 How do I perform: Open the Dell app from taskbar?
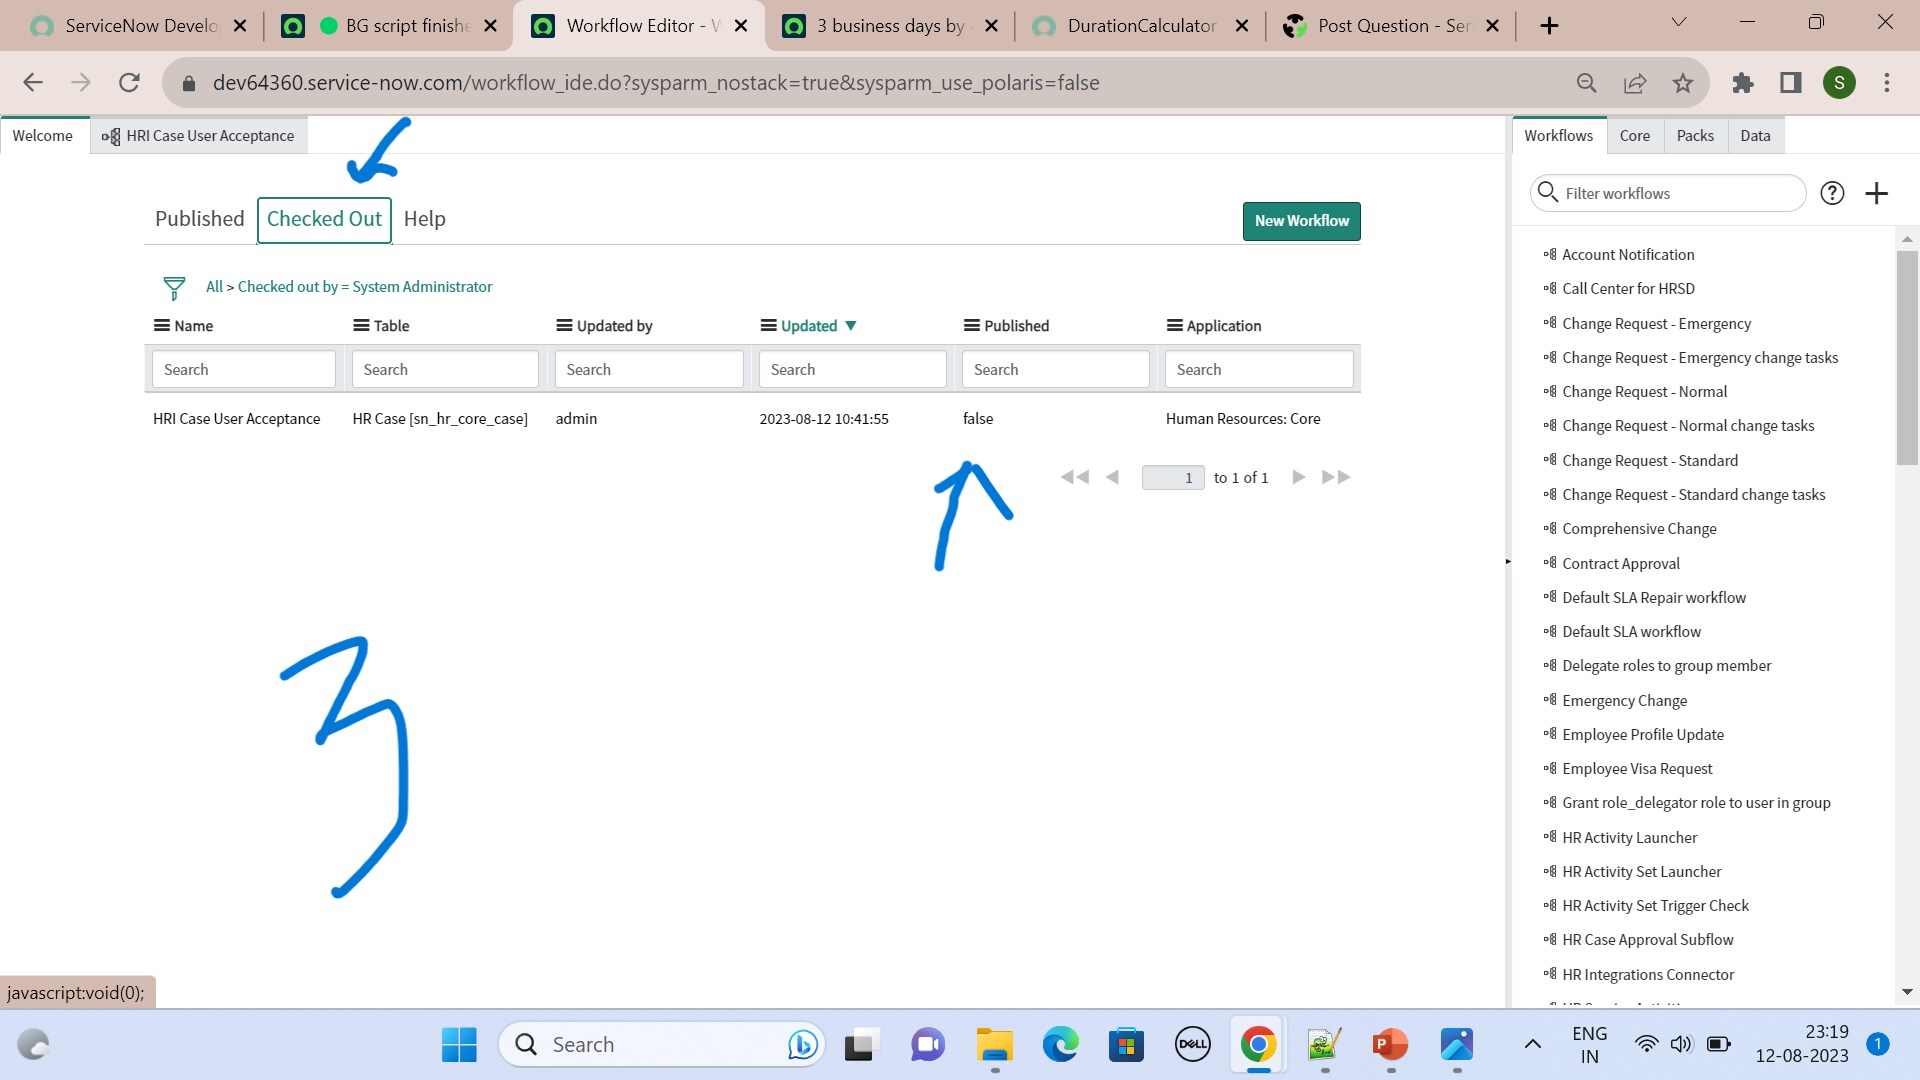coord(1192,1045)
